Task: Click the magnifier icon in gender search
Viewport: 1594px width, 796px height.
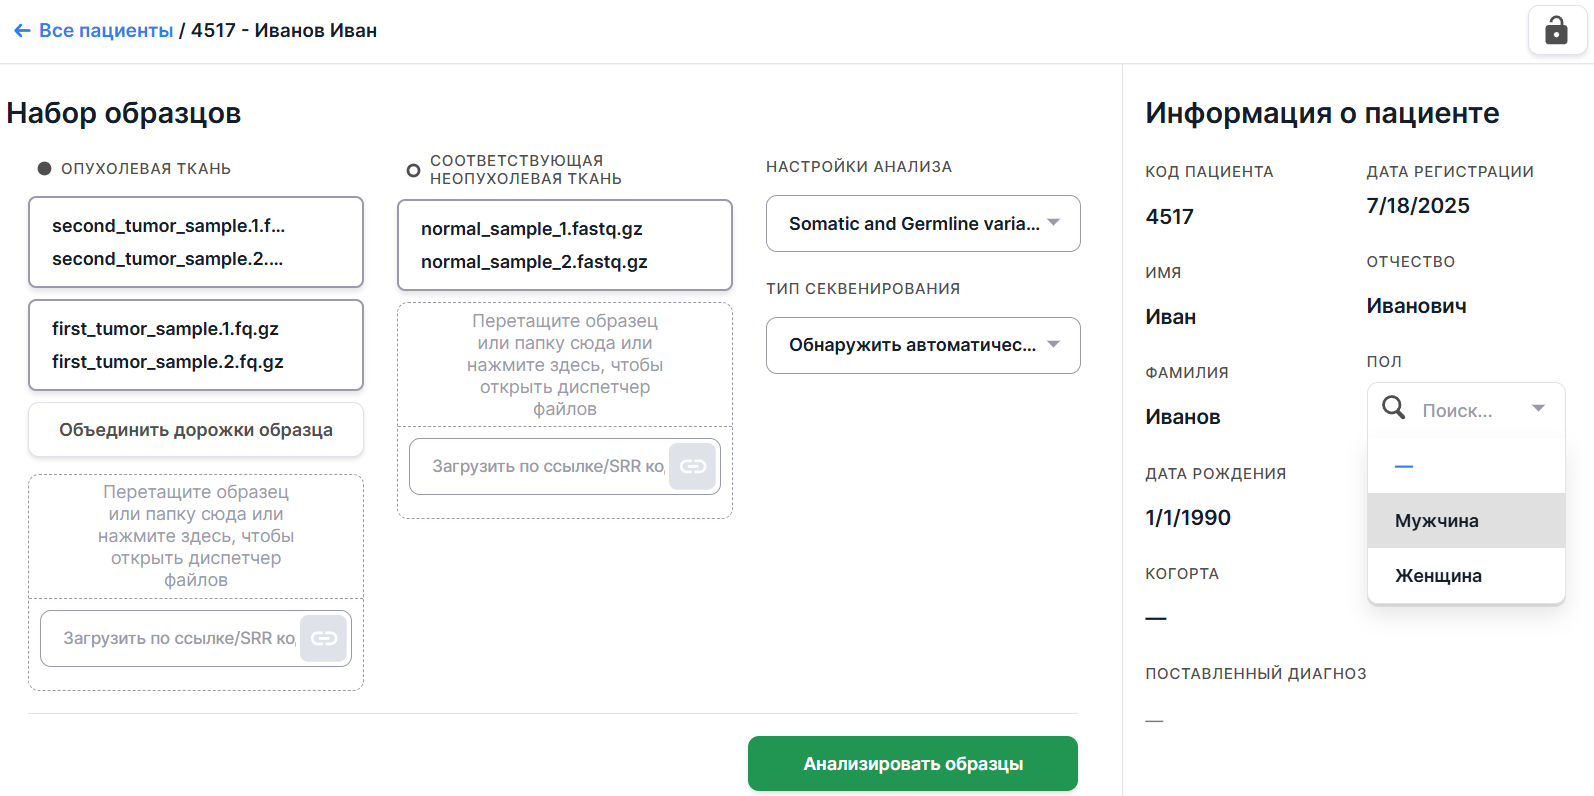Action: pyautogui.click(x=1393, y=408)
